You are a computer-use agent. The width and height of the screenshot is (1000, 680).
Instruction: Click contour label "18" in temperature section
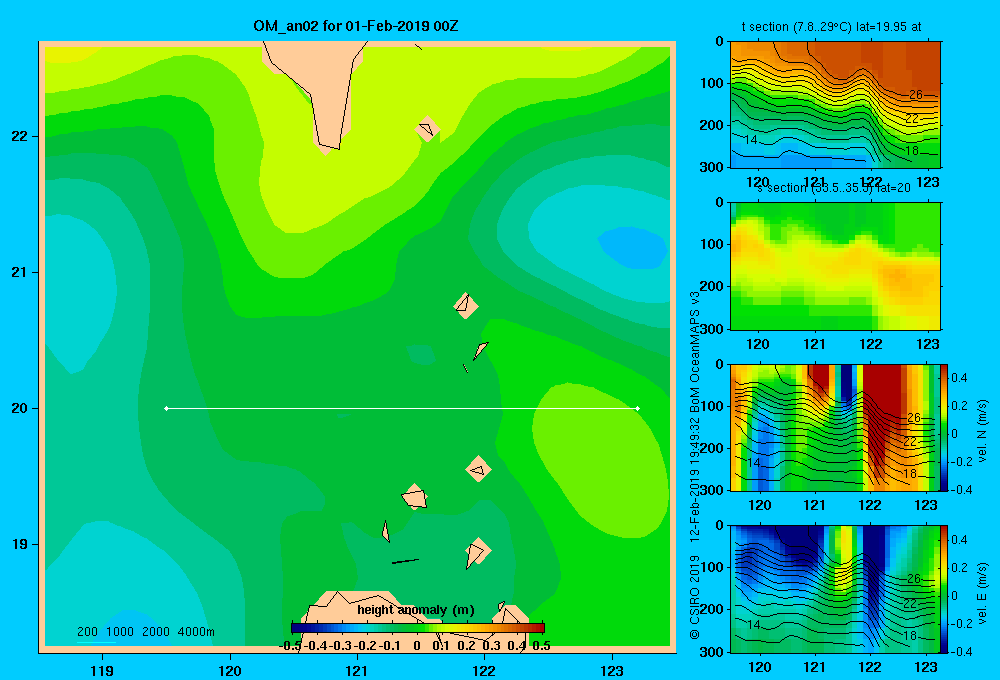pyautogui.click(x=912, y=151)
